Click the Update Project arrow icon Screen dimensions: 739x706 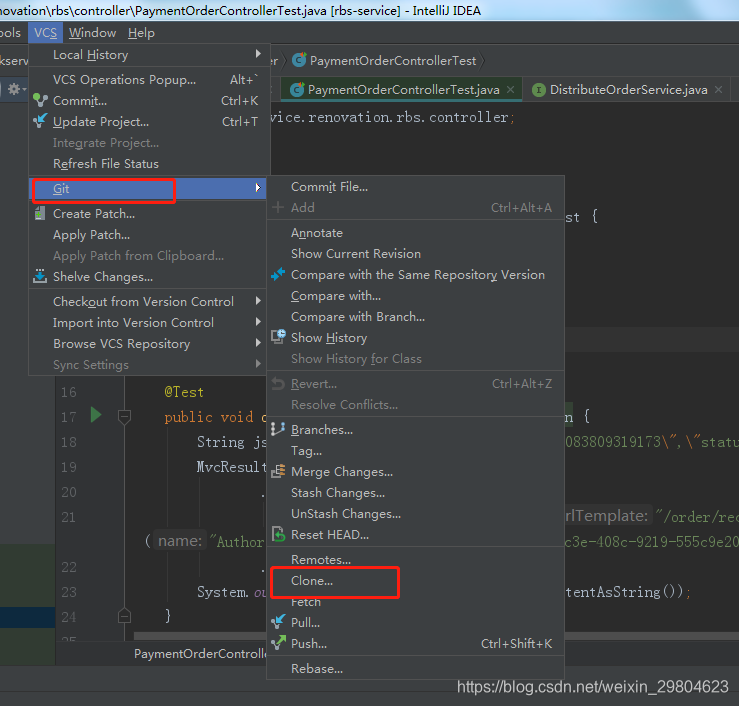tap(40, 121)
